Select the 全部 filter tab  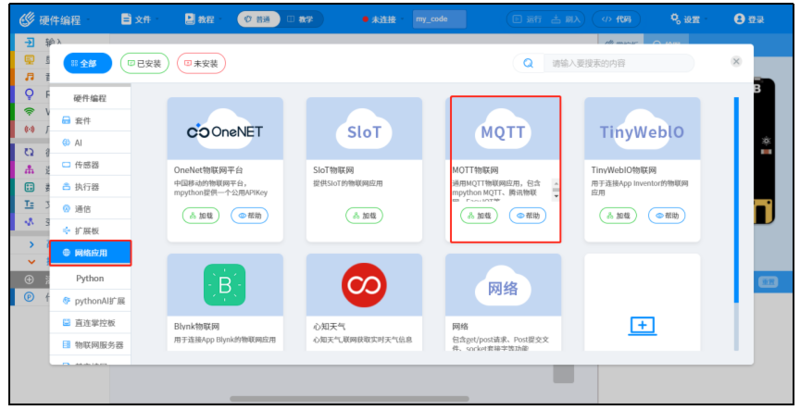87,63
